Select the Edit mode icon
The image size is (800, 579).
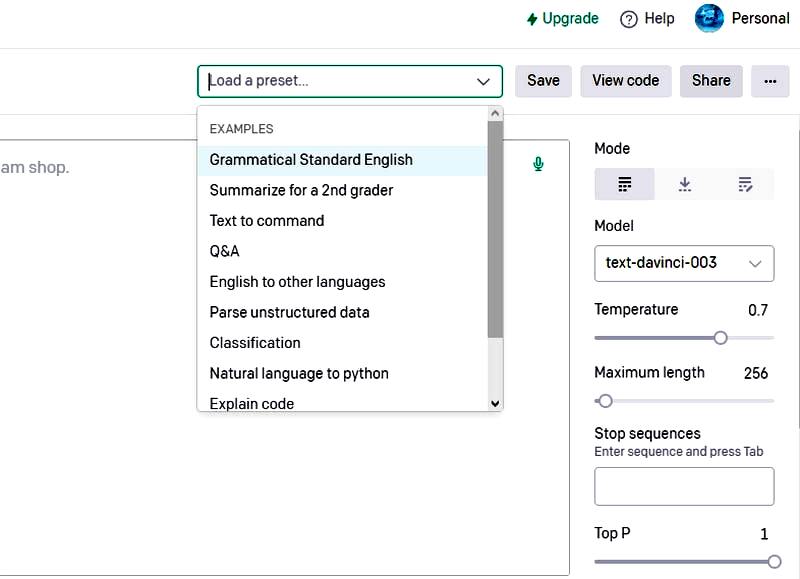pos(744,184)
